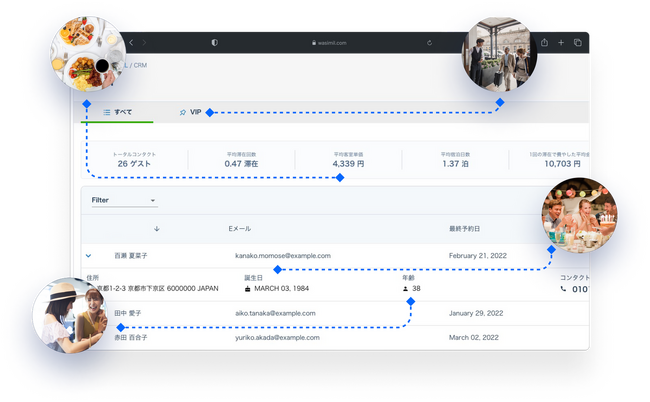Select guest name 赤田 百合子
650x402 pixels.
(x=131, y=337)
